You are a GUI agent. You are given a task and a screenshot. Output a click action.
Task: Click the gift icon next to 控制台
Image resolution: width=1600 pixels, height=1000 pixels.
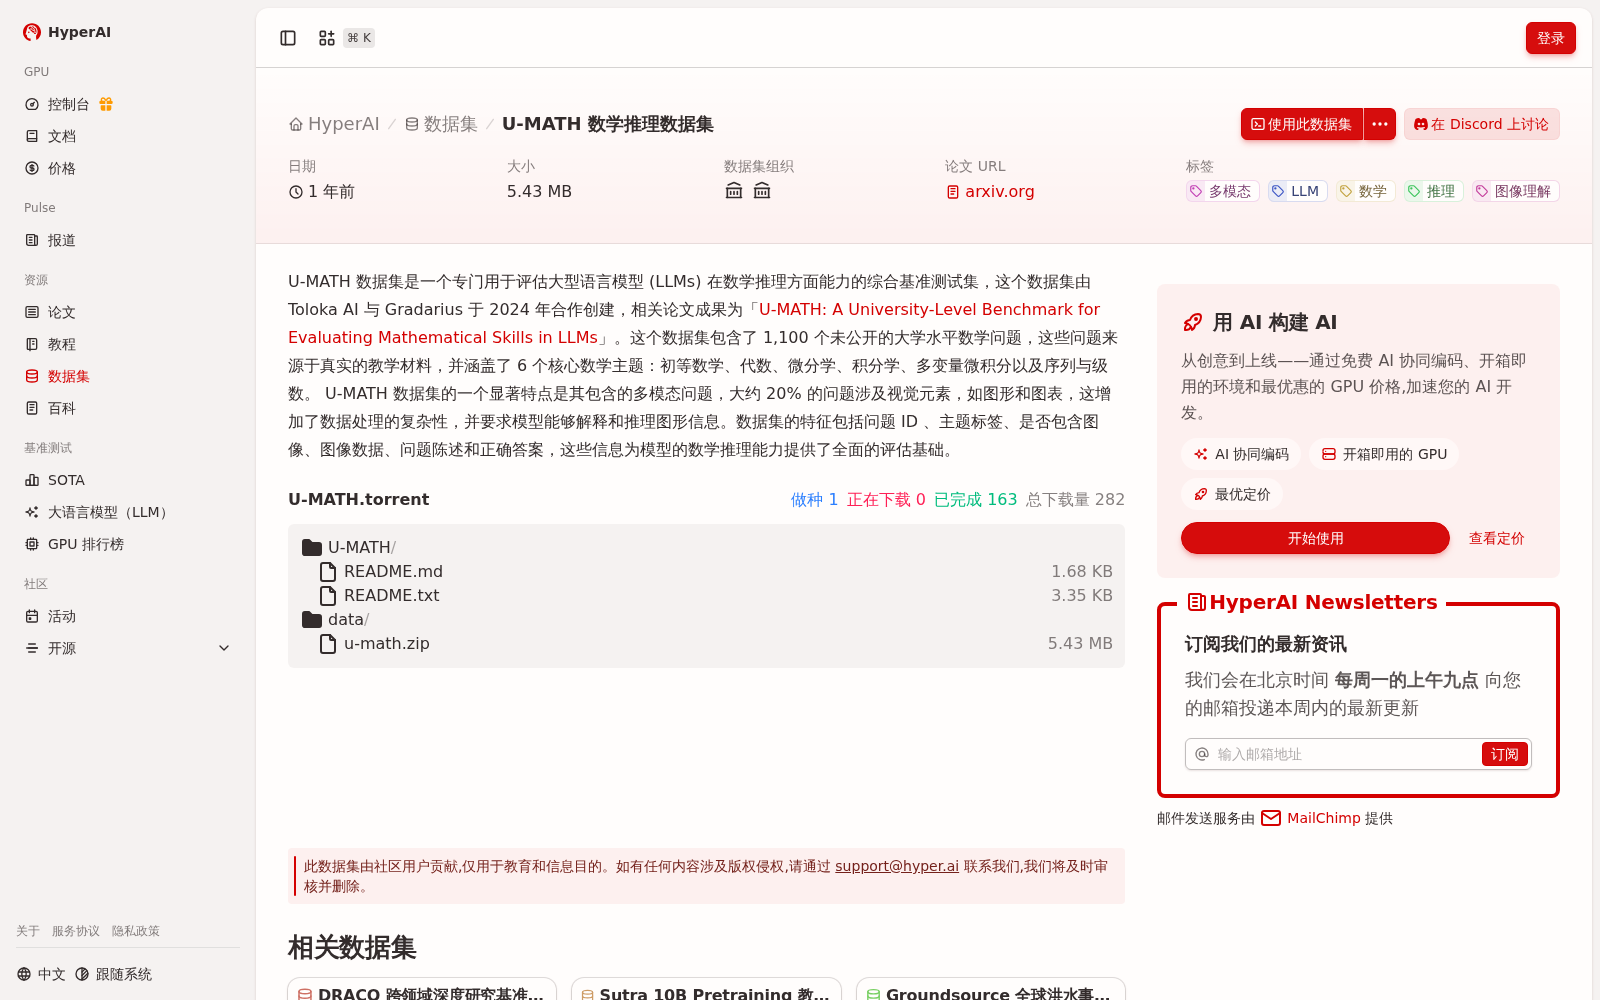point(106,104)
